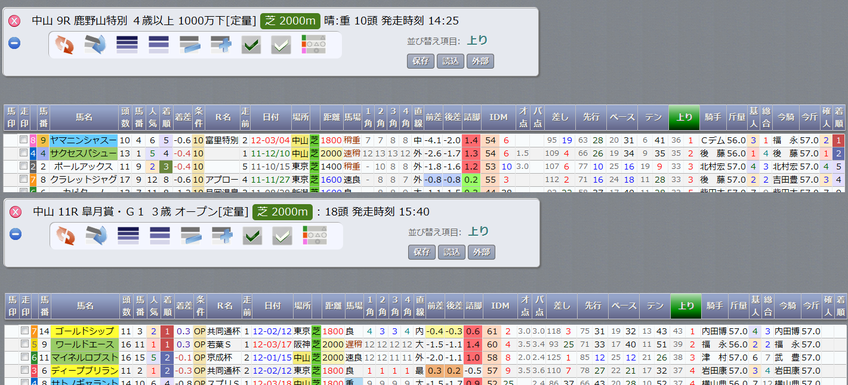This screenshot has height=385, width=848.
Task: Check the box for クラレットジャグ row
Action: [x=23, y=180]
